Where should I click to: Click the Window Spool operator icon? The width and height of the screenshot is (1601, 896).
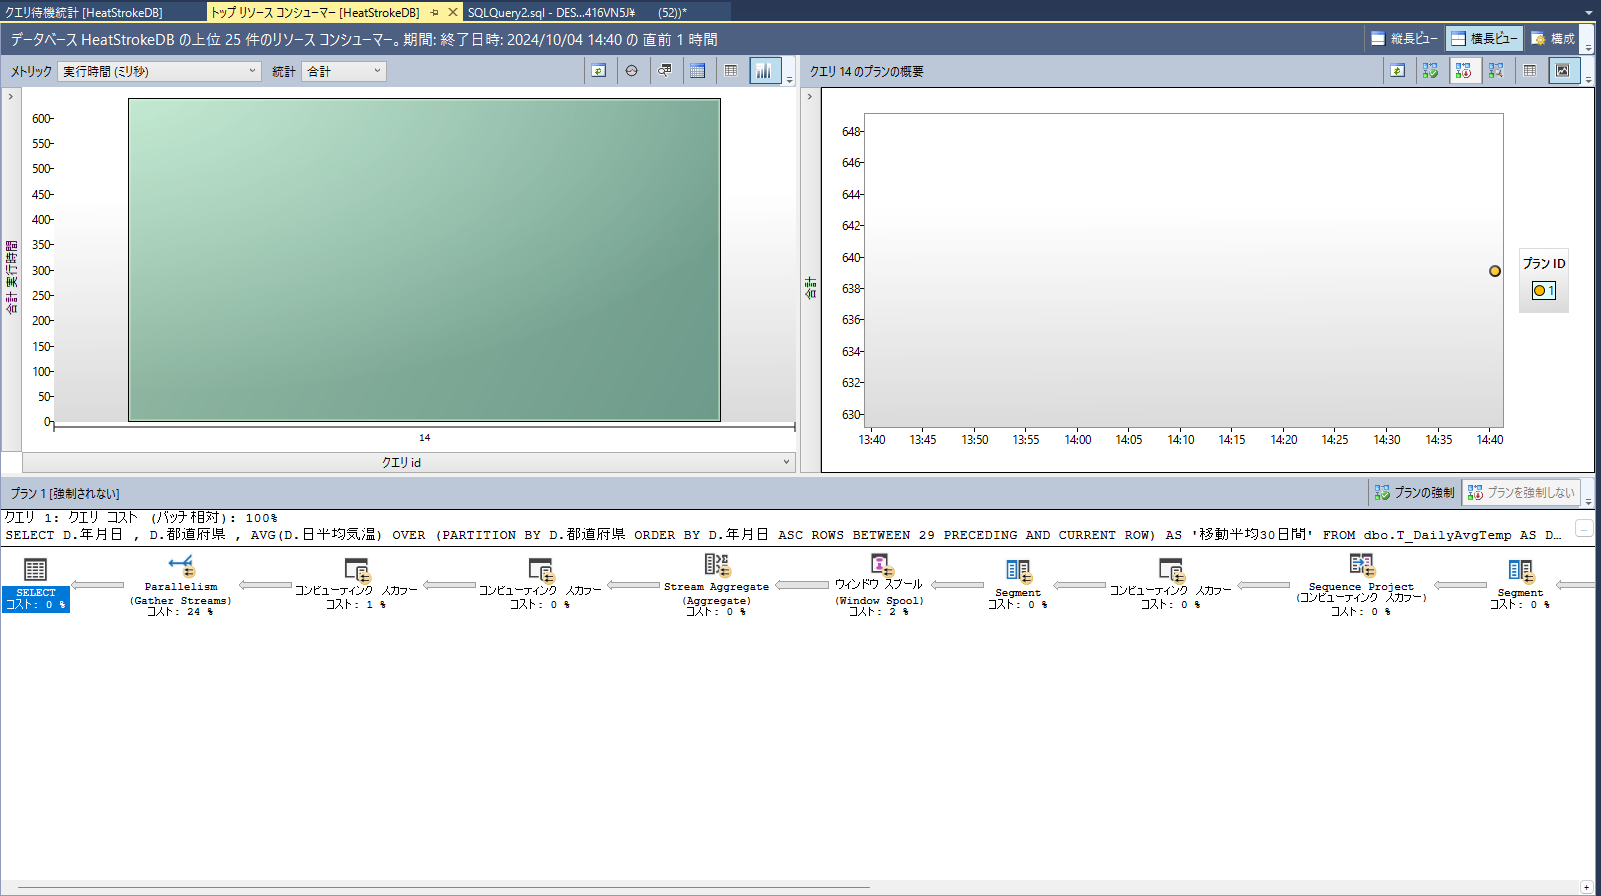[879, 566]
